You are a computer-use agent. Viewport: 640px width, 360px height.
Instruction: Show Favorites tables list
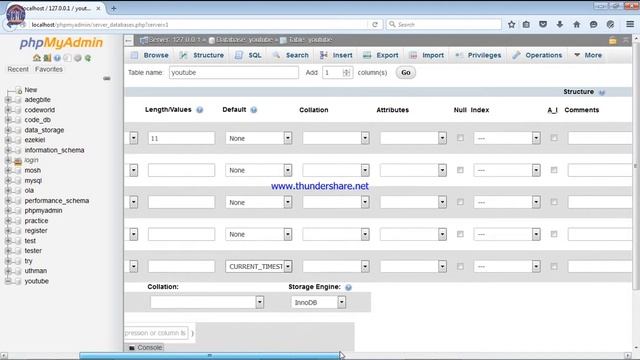coord(49,69)
